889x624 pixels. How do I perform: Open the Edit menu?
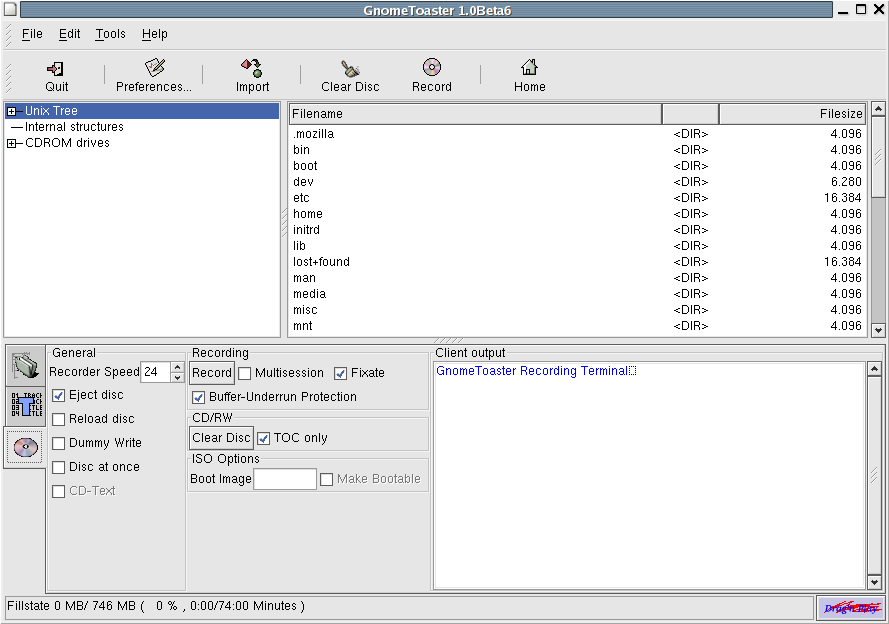pyautogui.click(x=69, y=34)
